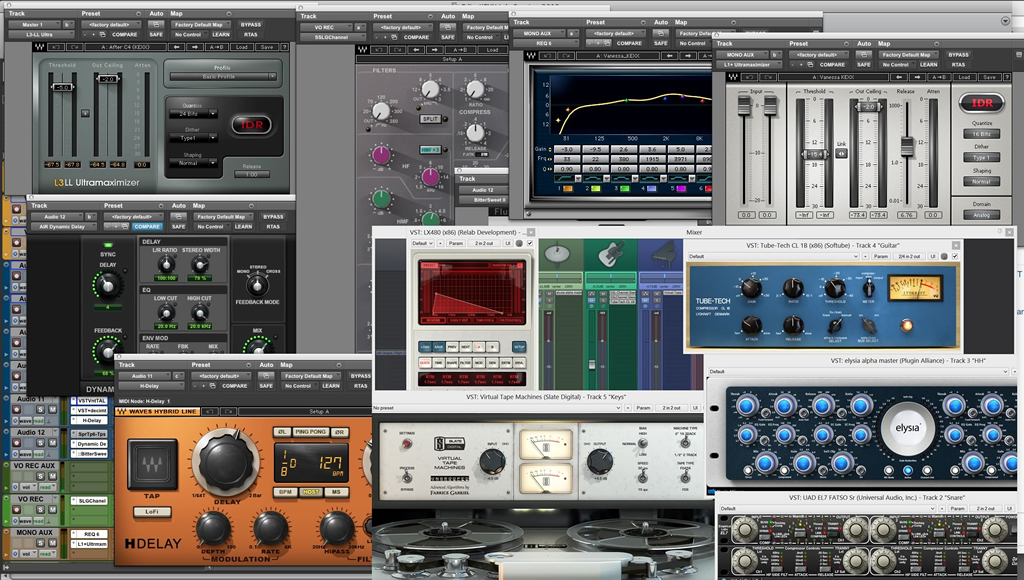Solo the Audio 12 track
The height and width of the screenshot is (580, 1024).
click(x=40, y=443)
